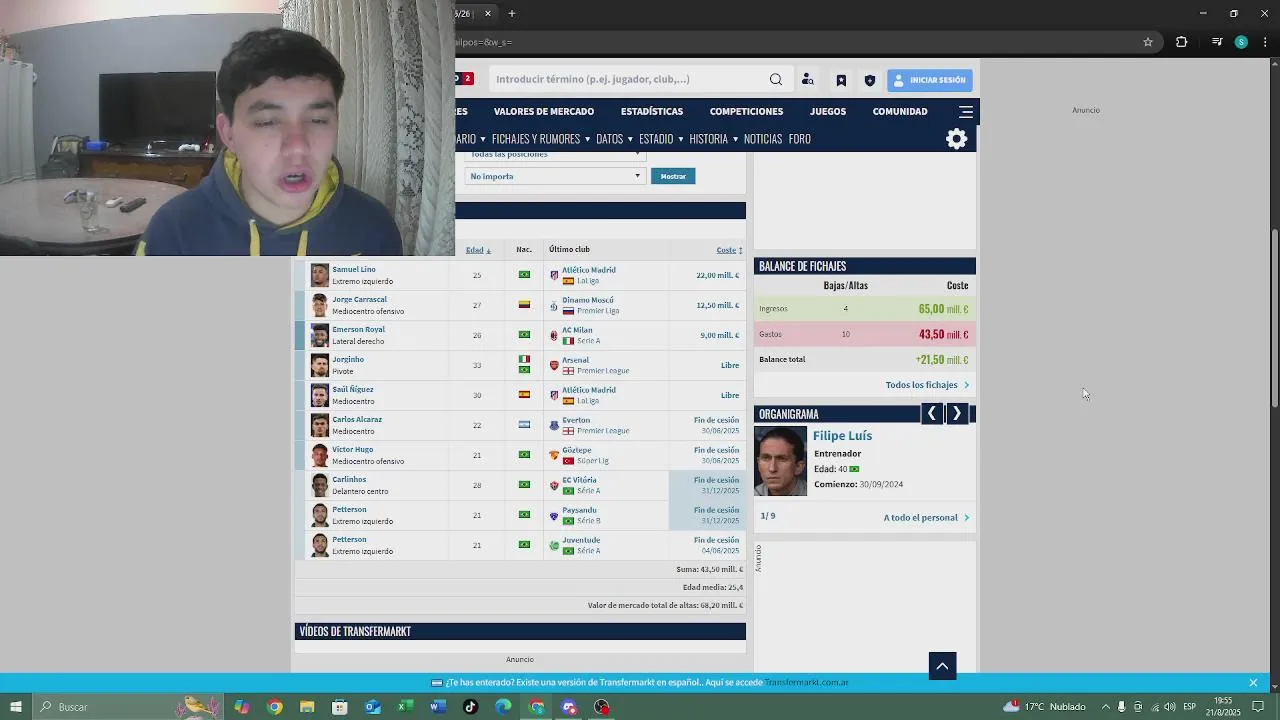Image resolution: width=1280 pixels, height=720 pixels.
Task: Open the notifications center icon
Action: 1258,707
